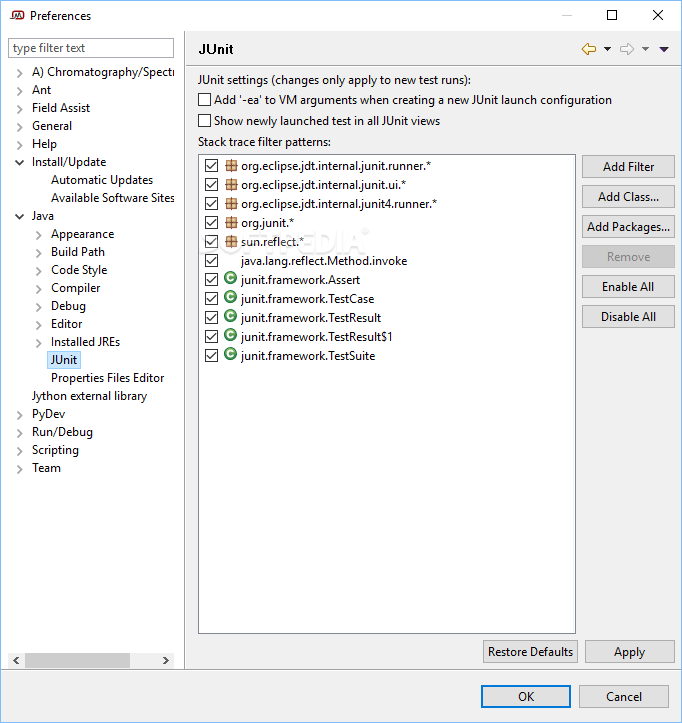Open the preferences view menu triangle
The height and width of the screenshot is (723, 682).
click(664, 49)
